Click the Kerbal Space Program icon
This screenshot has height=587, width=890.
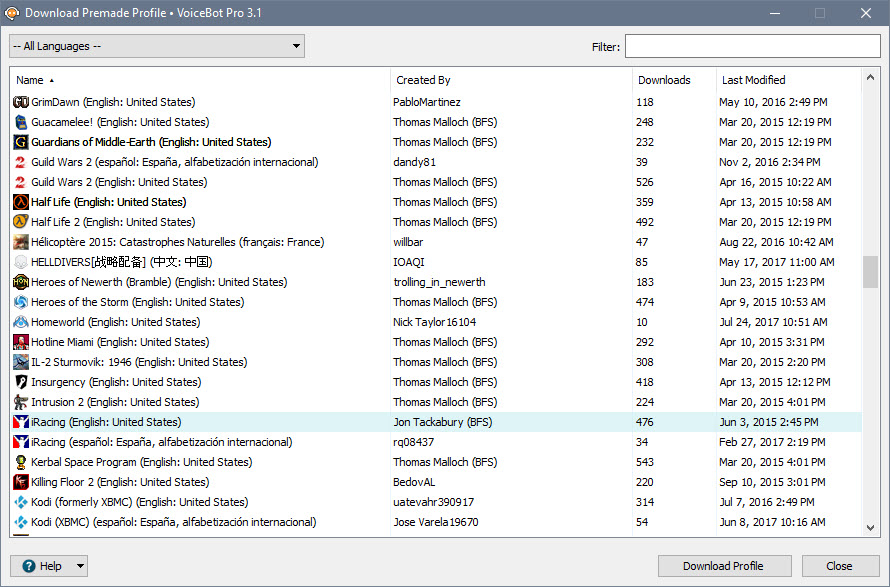point(21,461)
